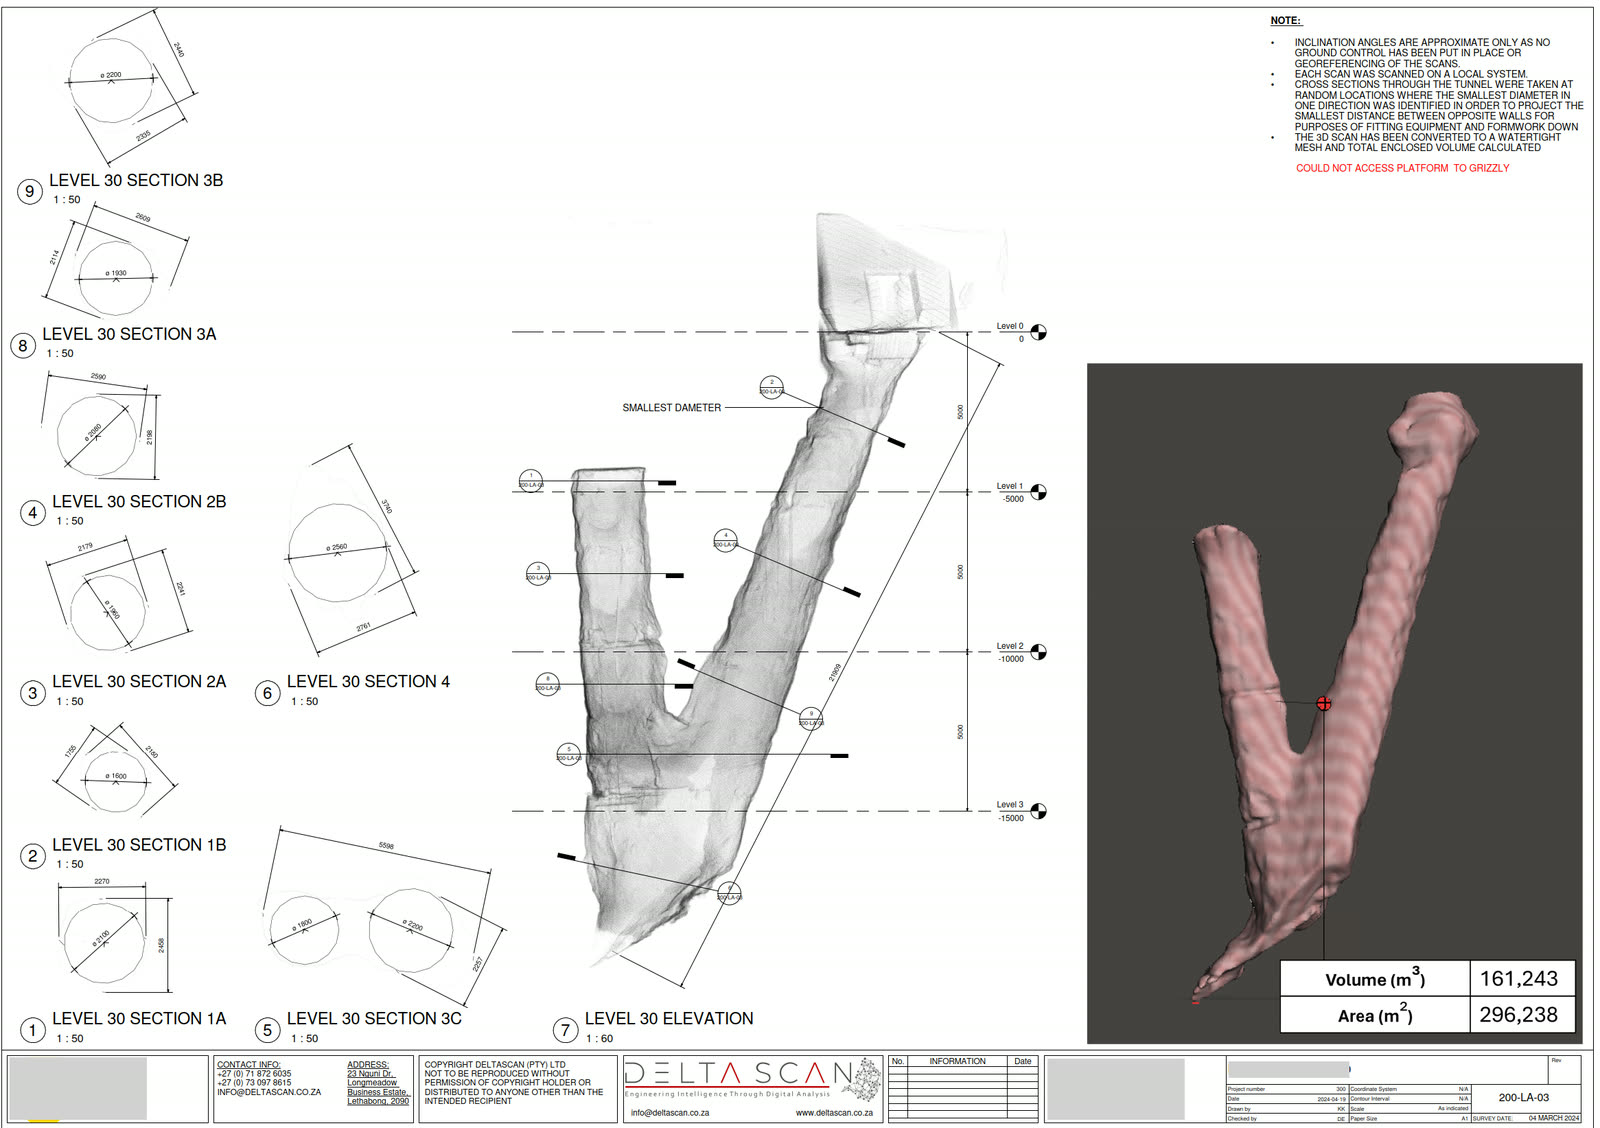Click the drawing number 200-LA-03 in title block

[1524, 1098]
